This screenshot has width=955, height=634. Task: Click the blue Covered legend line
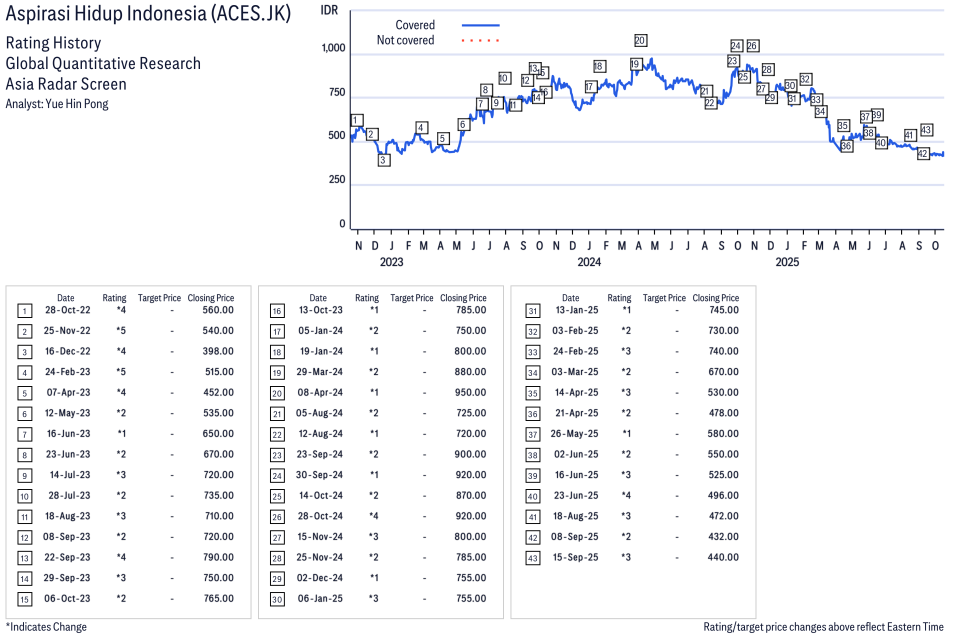coord(480,25)
